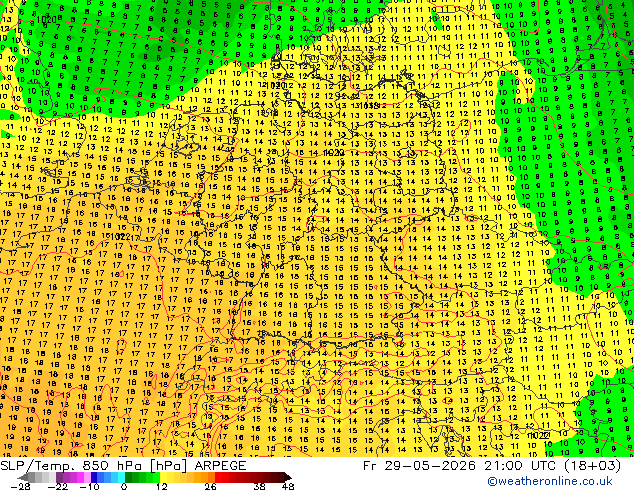This screenshot has width=634, height=490.
Task: Click the -10 label on the scale
Action: click(x=89, y=486)
